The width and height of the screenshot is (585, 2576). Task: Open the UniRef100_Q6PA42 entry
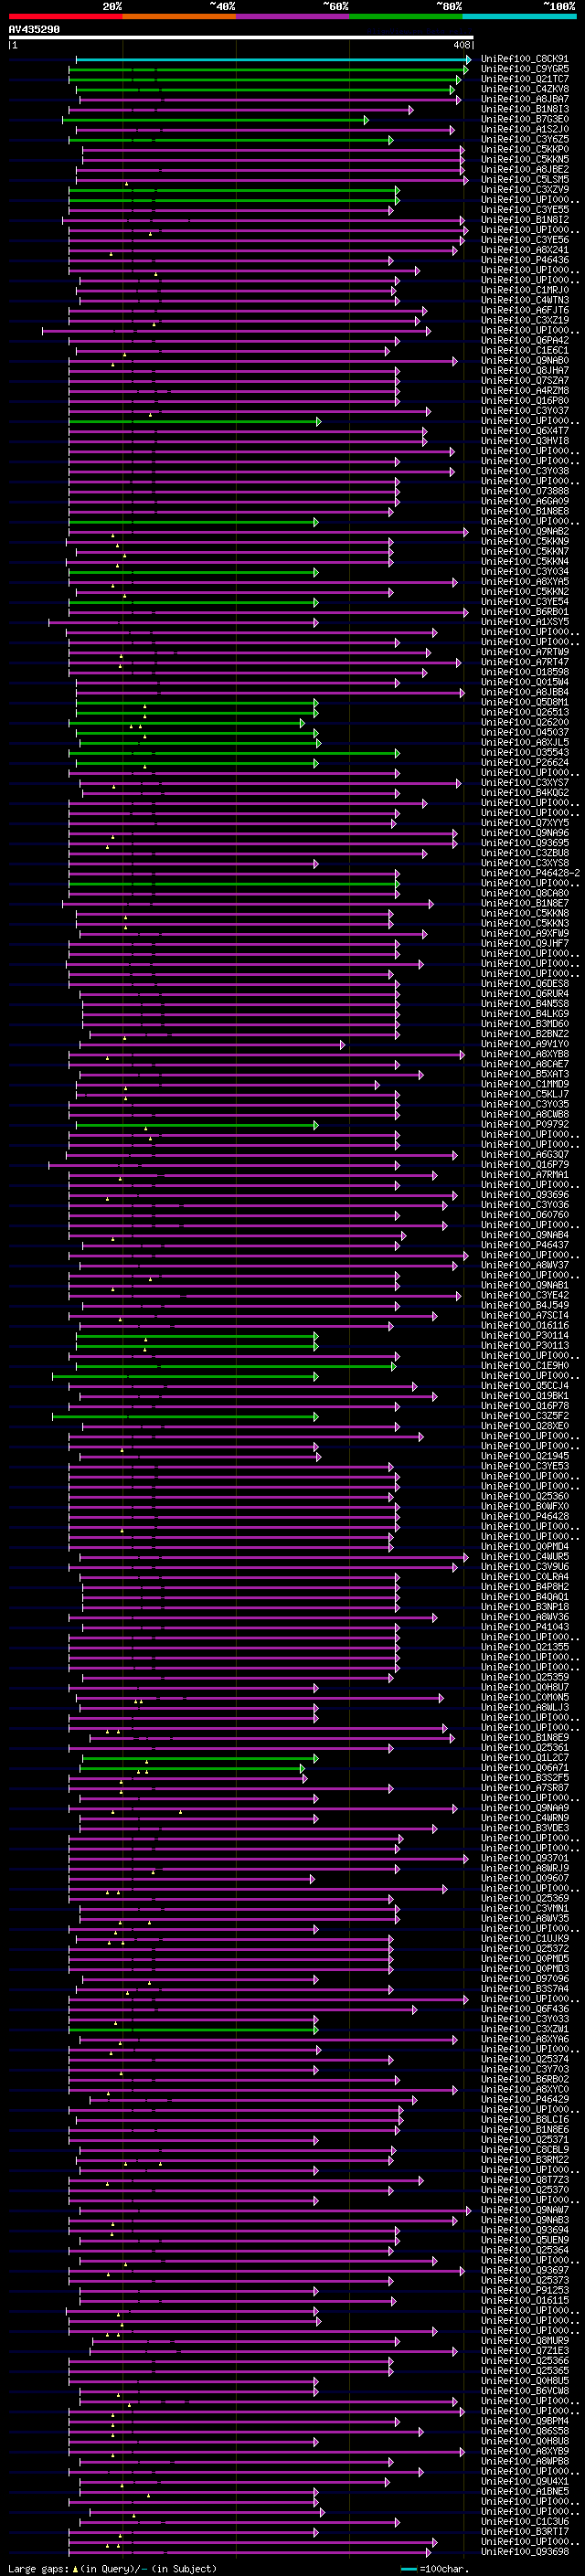[x=525, y=341]
